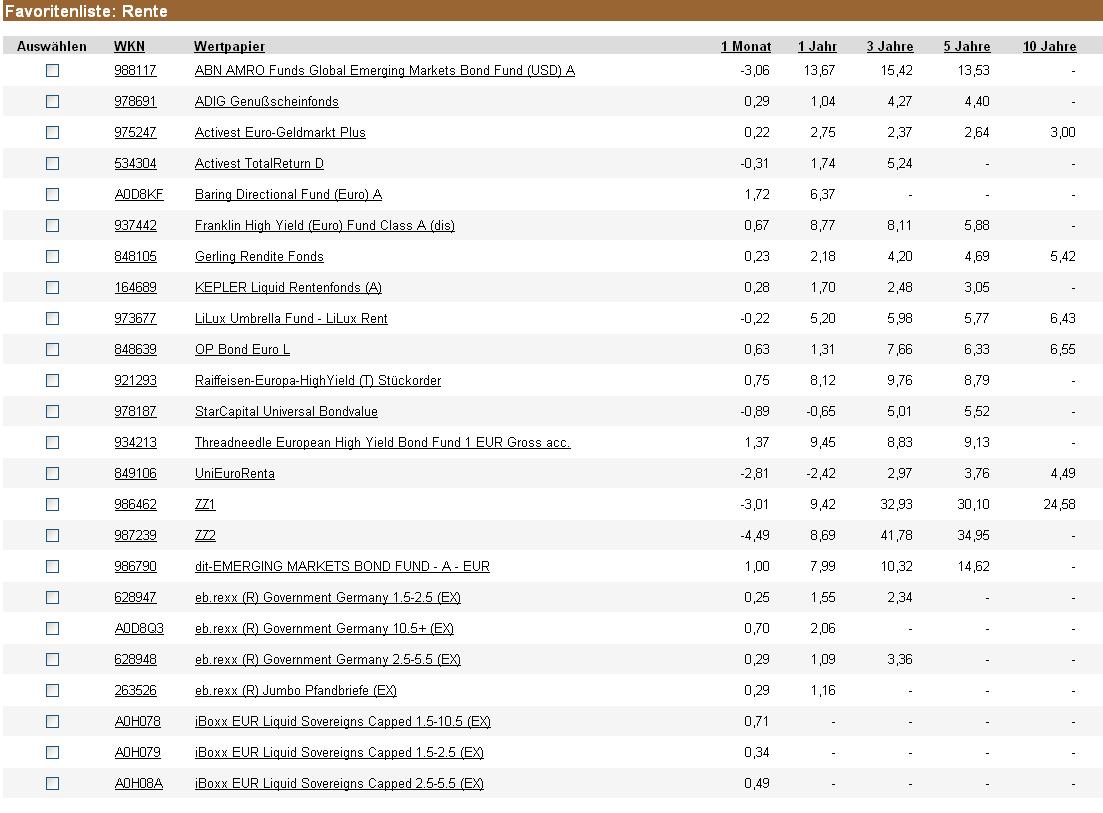The width and height of the screenshot is (1103, 813).
Task: Check the box for ABN AMRO Global Emerging Markets fund
Action: click(x=52, y=70)
